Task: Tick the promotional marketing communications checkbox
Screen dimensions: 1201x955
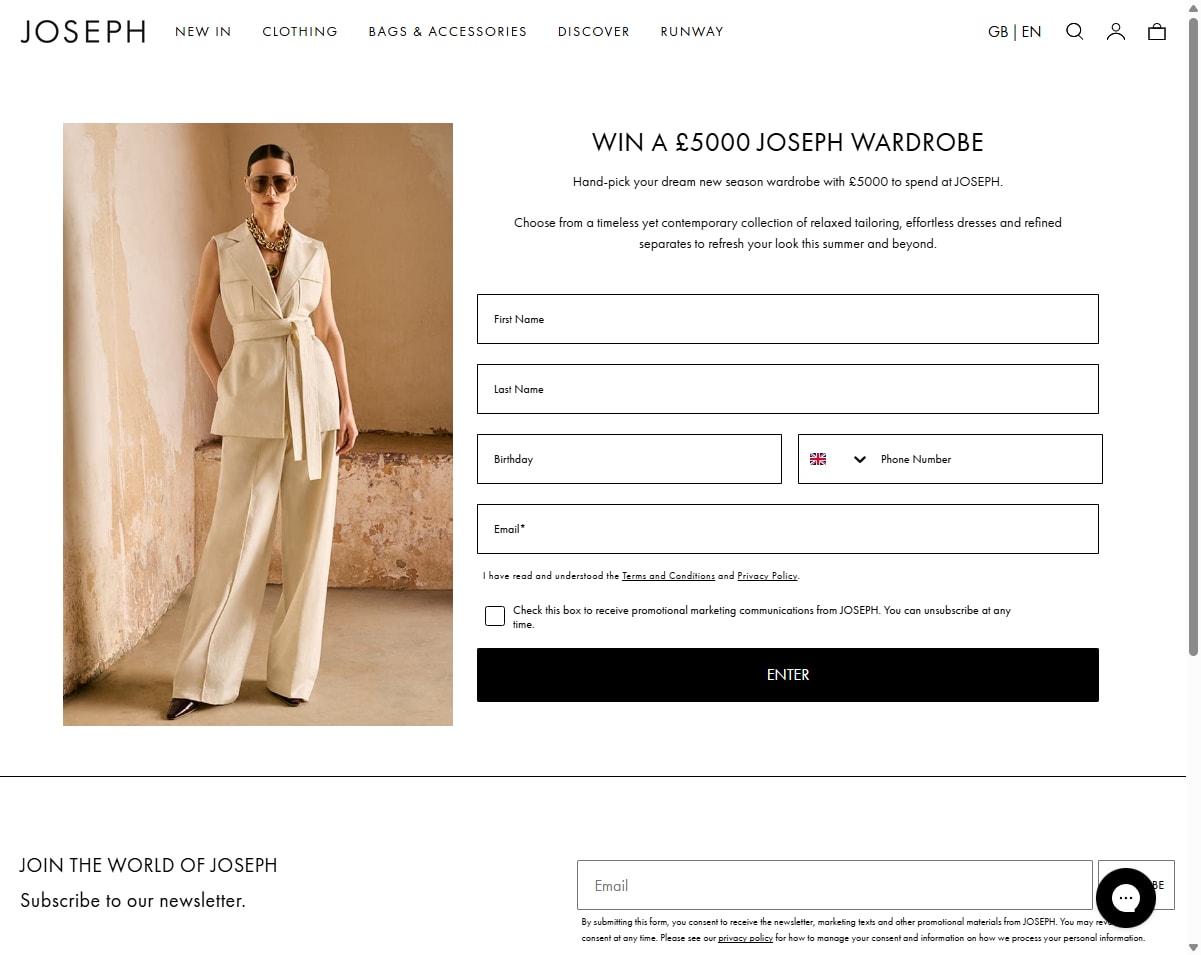Action: (495, 616)
